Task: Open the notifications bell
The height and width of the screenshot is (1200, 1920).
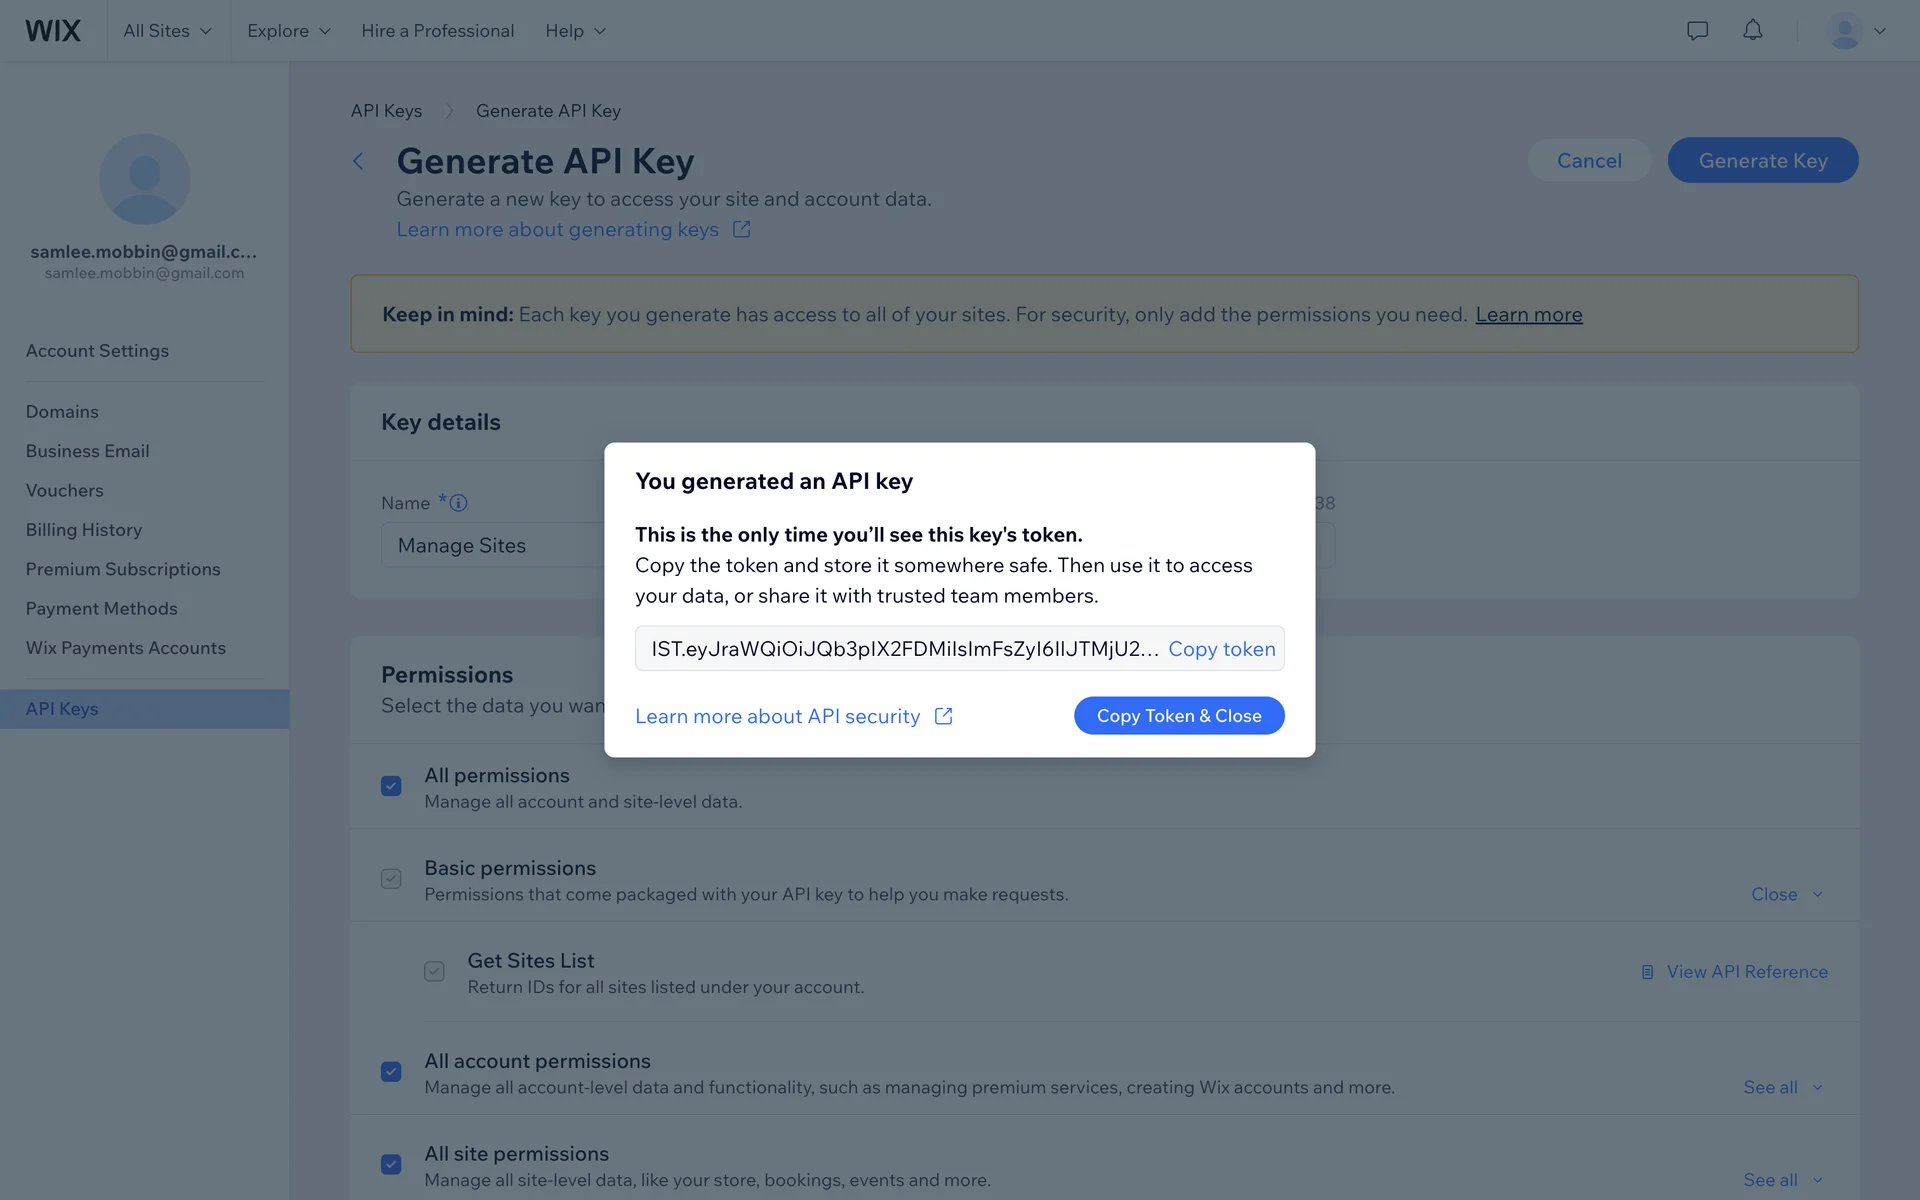Action: point(1753,31)
